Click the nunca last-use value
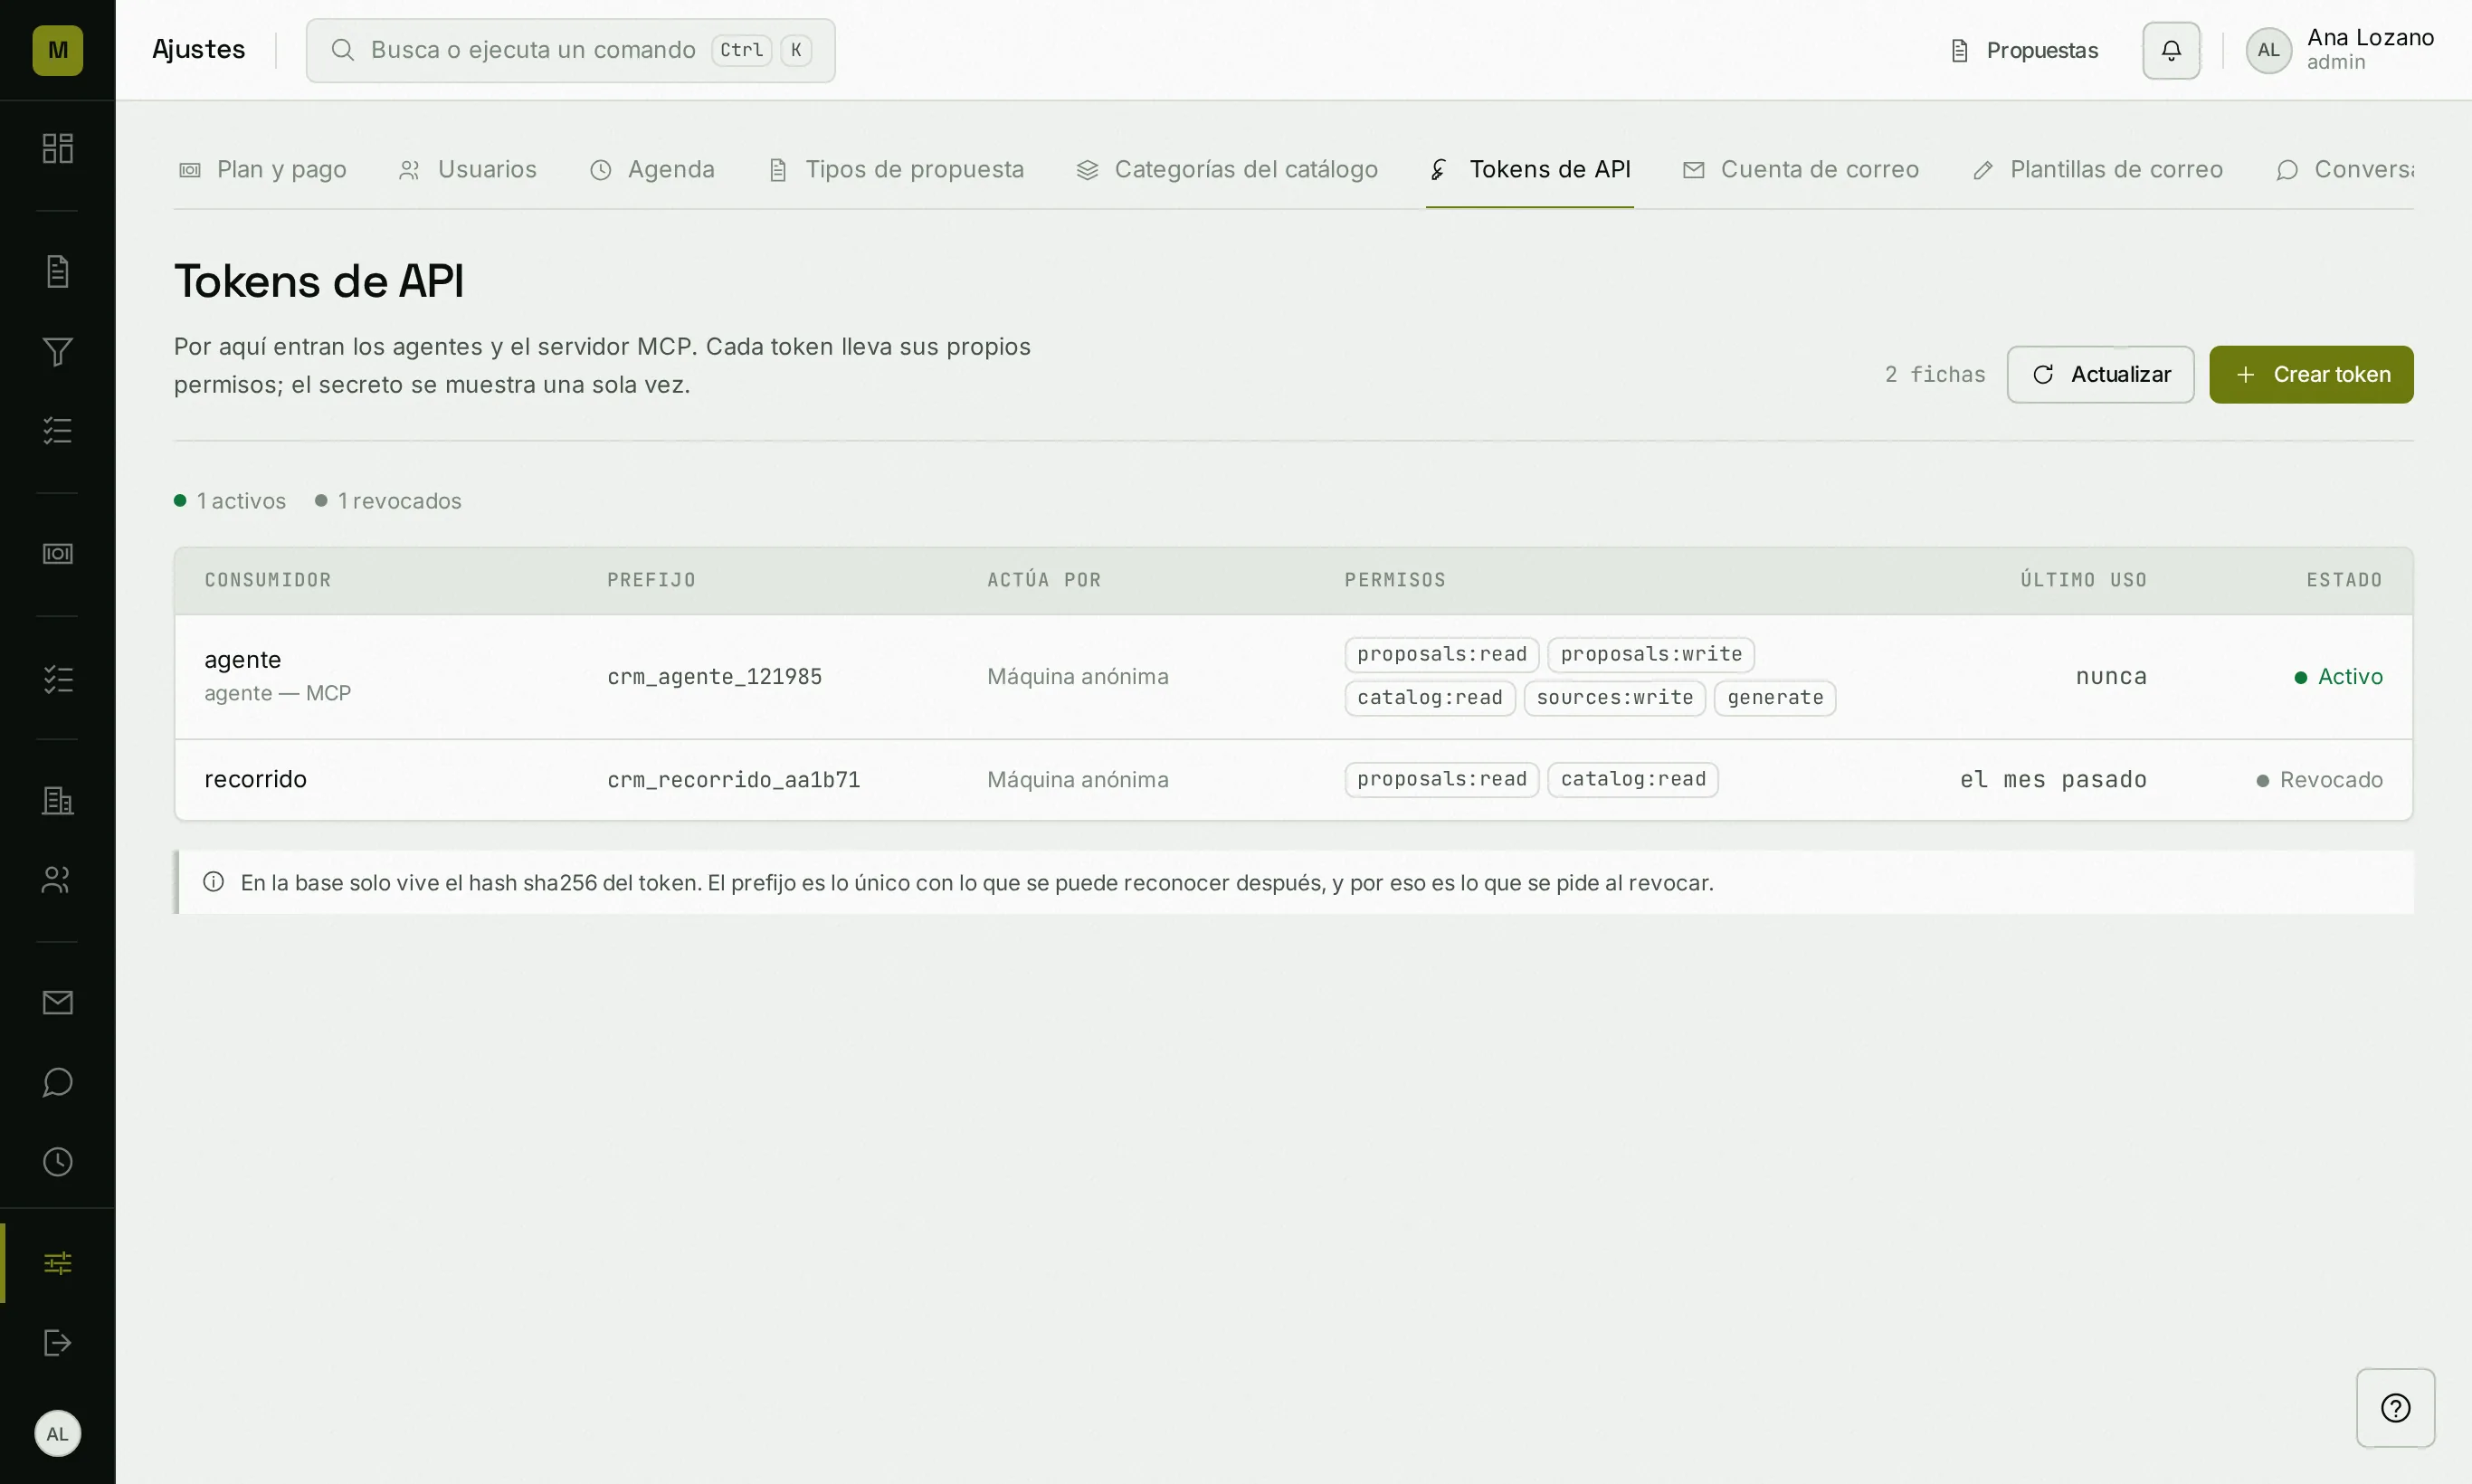This screenshot has height=1484, width=2472. pyautogui.click(x=2110, y=677)
